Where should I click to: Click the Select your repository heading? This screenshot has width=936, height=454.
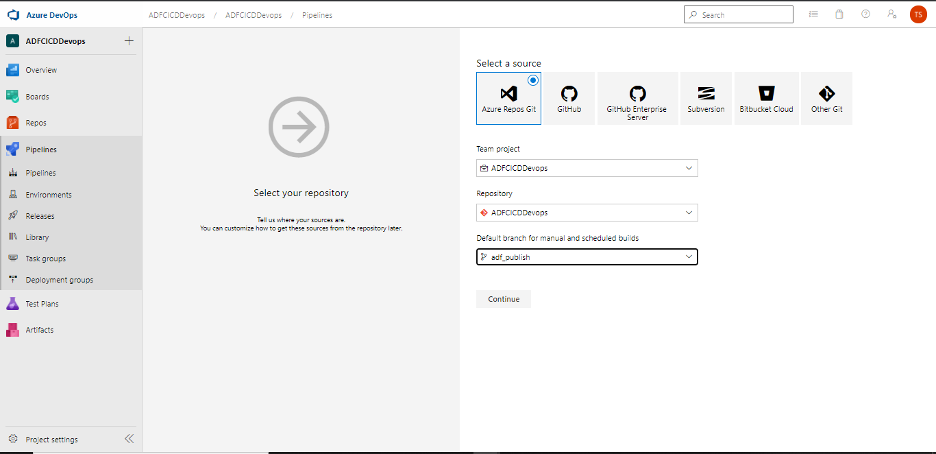pyautogui.click(x=301, y=193)
